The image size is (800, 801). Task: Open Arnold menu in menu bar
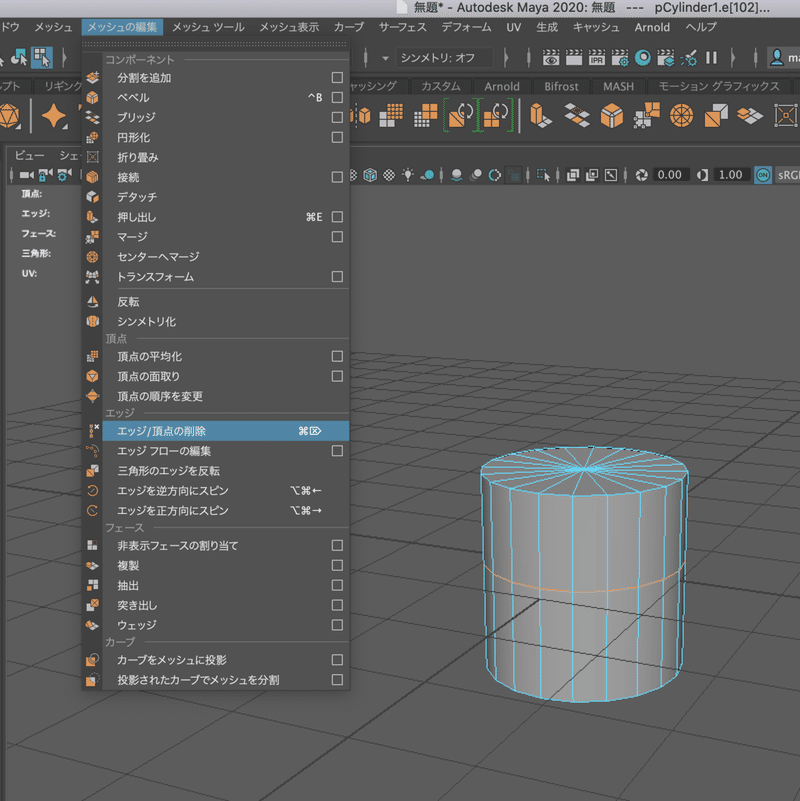[x=652, y=27]
